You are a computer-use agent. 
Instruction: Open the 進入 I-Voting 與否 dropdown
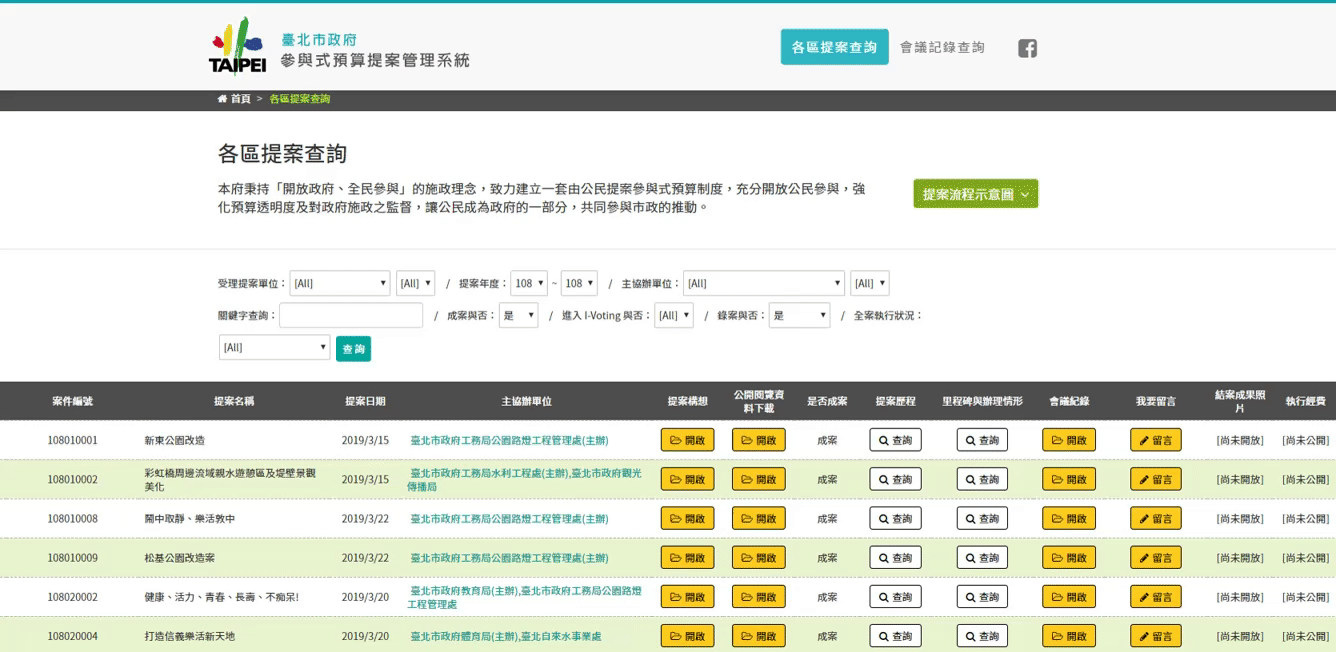[x=674, y=315]
